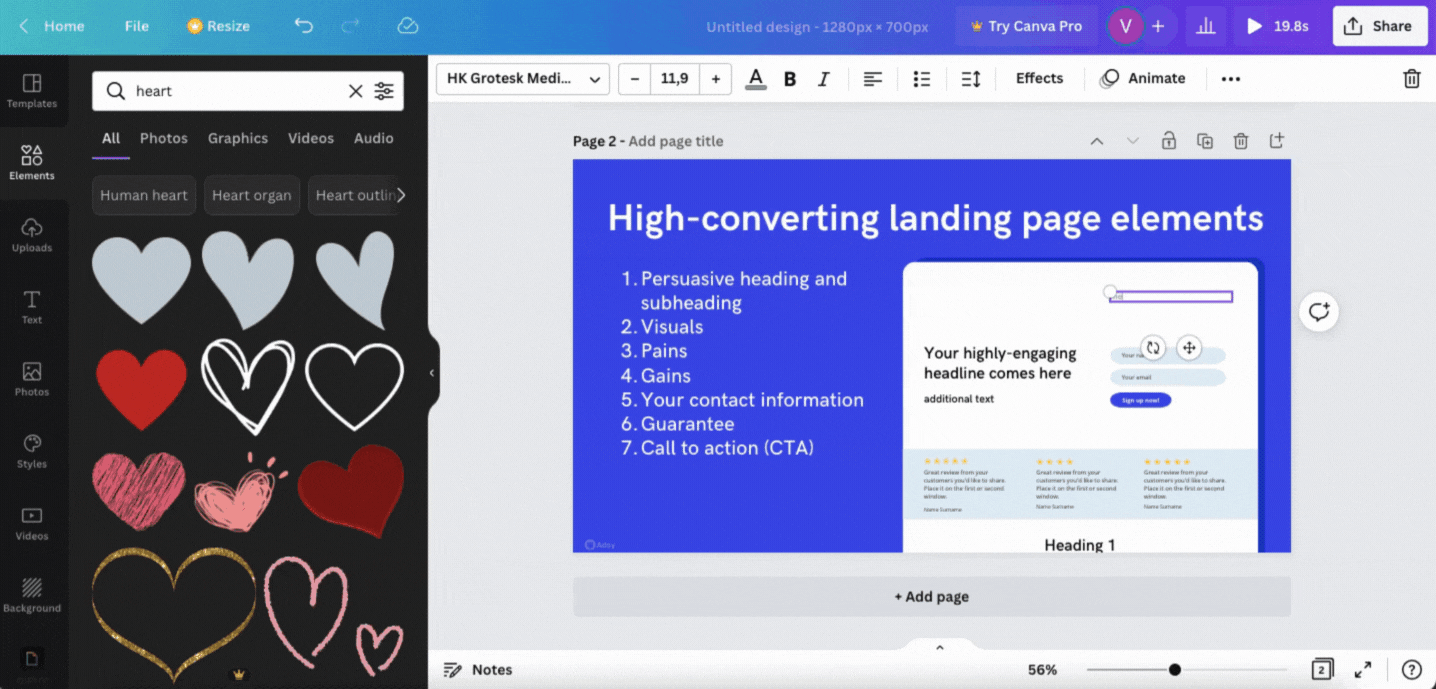Open the font family dropdown
This screenshot has height=689, width=1436.
coord(523,79)
